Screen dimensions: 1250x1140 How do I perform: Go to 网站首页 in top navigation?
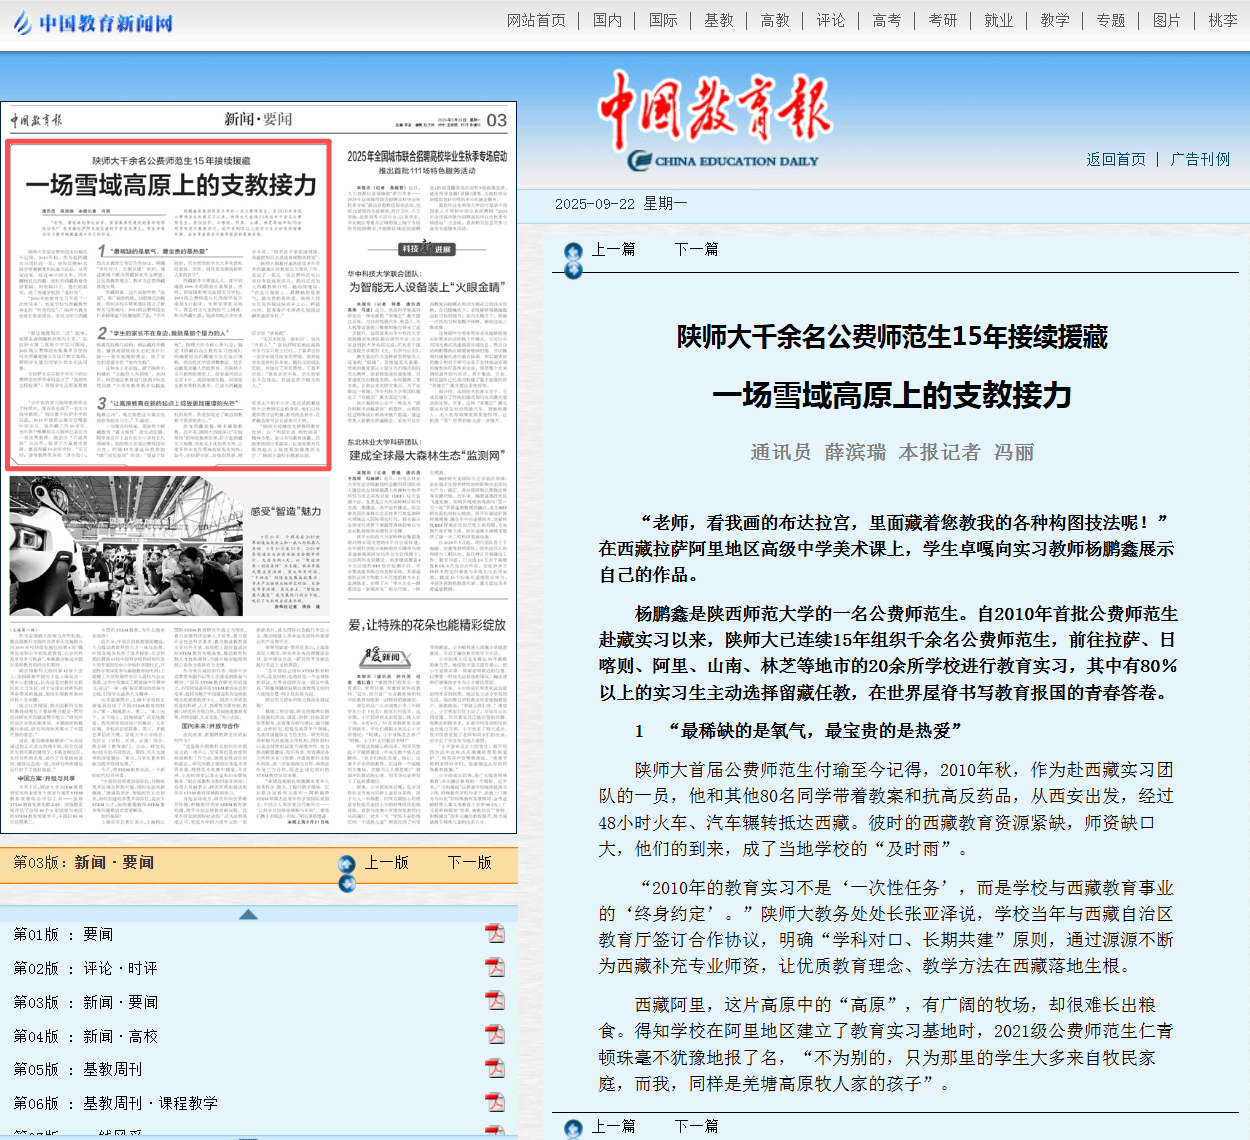click(536, 20)
